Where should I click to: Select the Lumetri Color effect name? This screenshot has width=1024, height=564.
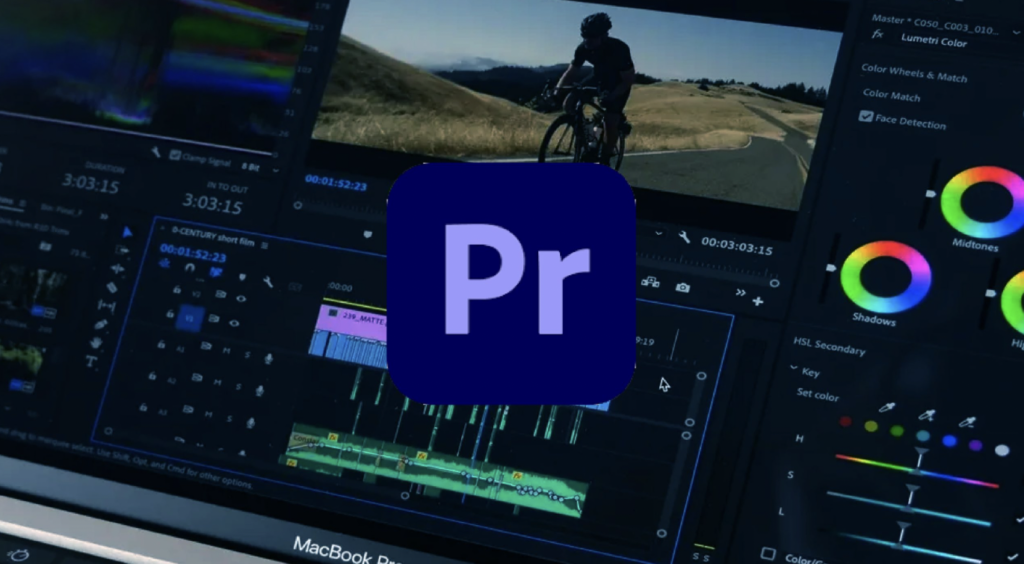[934, 40]
